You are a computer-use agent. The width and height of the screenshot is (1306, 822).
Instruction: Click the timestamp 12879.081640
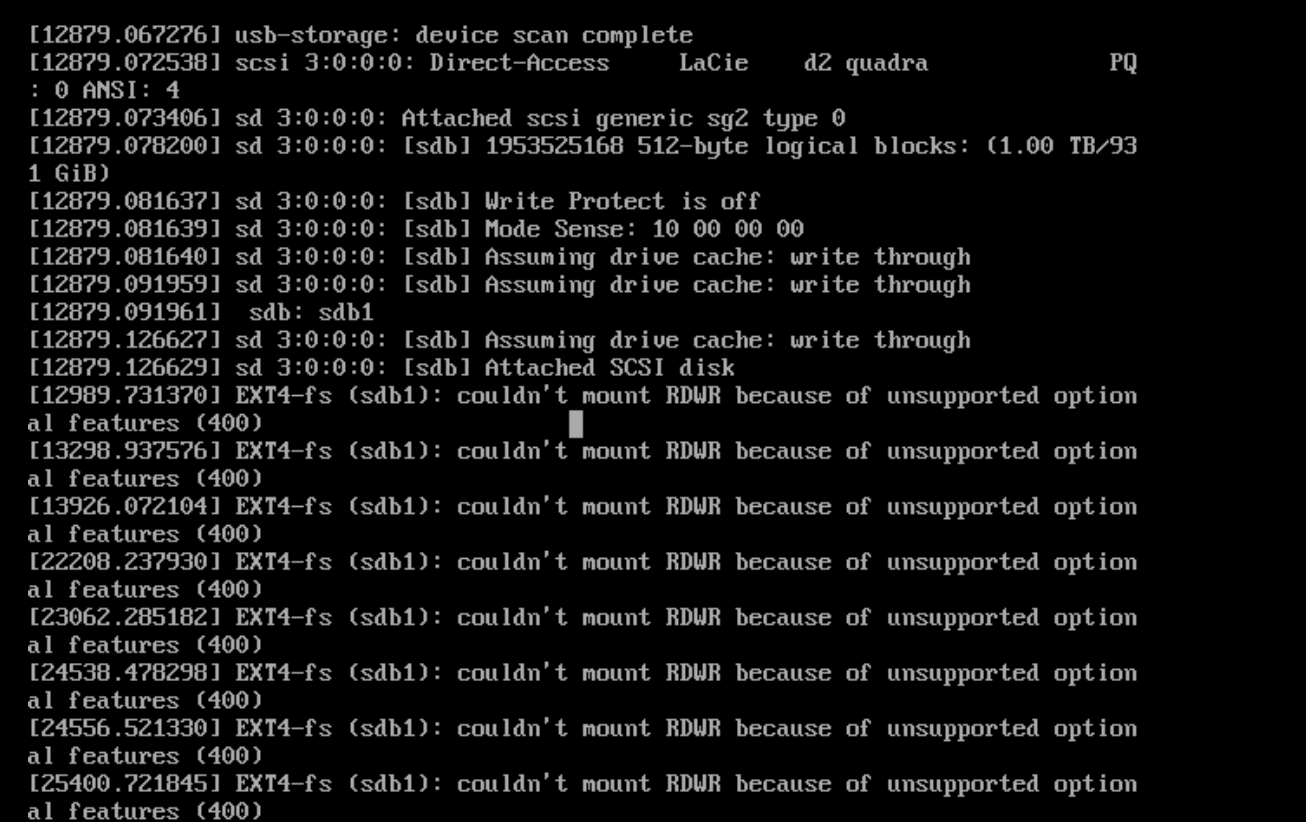125,258
